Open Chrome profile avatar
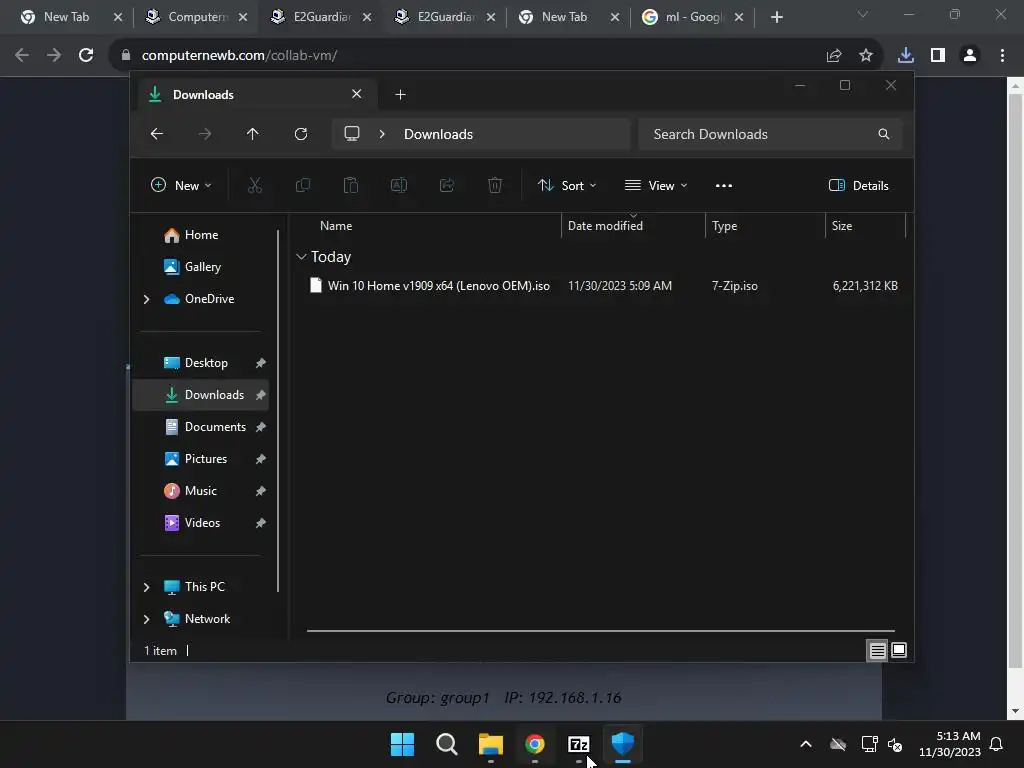This screenshot has width=1024, height=768. click(x=970, y=56)
